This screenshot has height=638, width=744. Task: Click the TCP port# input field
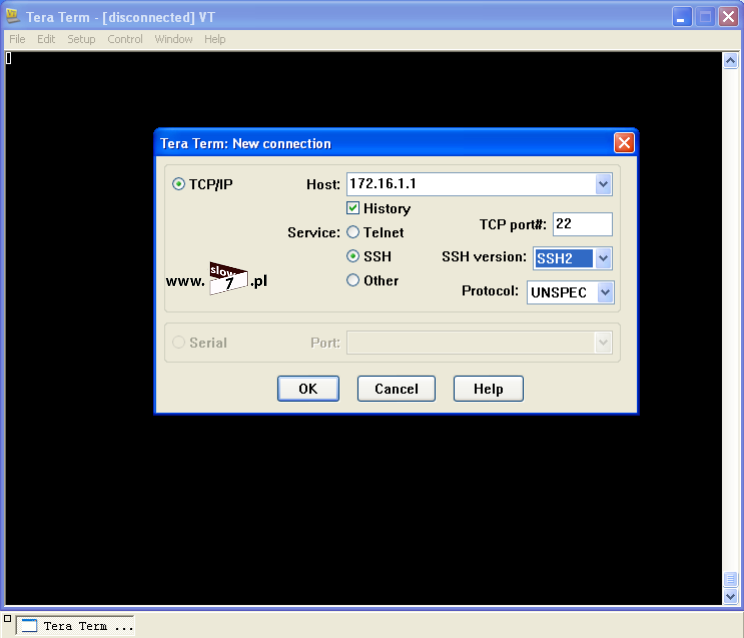point(583,224)
